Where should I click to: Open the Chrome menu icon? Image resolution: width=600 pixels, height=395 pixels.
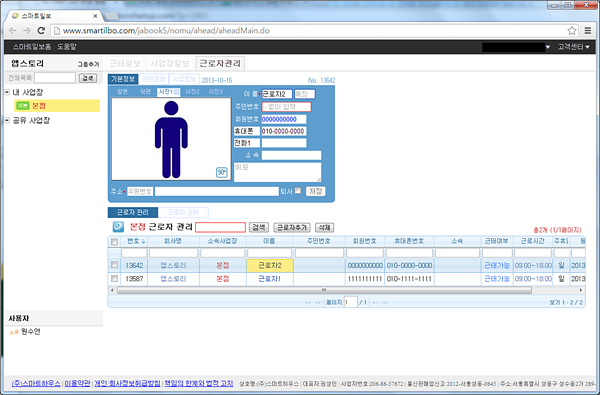pyautogui.click(x=588, y=31)
